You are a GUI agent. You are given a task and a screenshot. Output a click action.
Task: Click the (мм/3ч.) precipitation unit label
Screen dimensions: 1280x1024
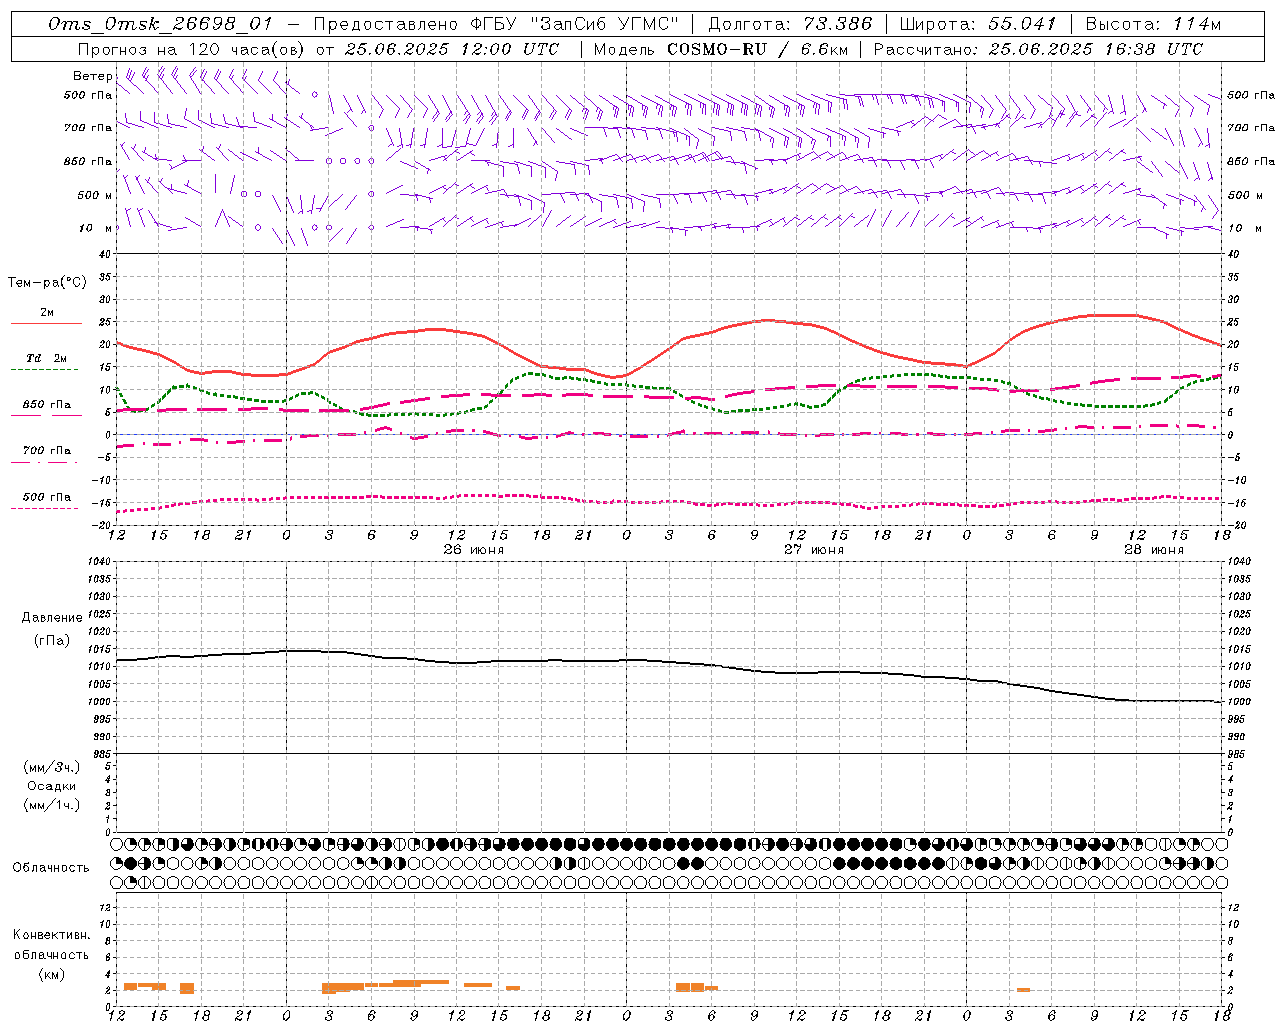tap(52, 767)
